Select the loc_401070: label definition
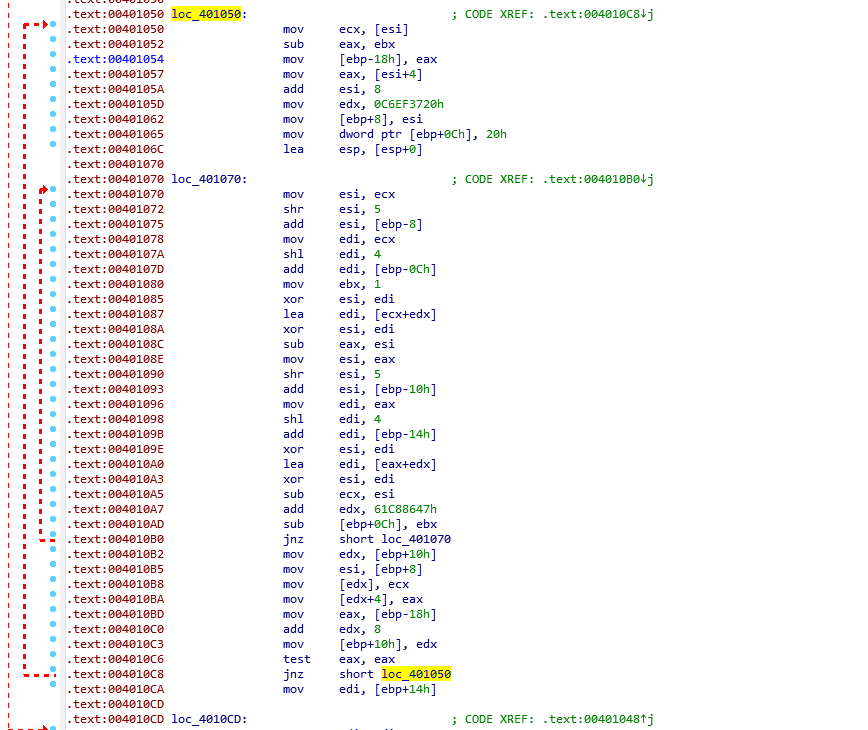The width and height of the screenshot is (868, 730). [209, 179]
